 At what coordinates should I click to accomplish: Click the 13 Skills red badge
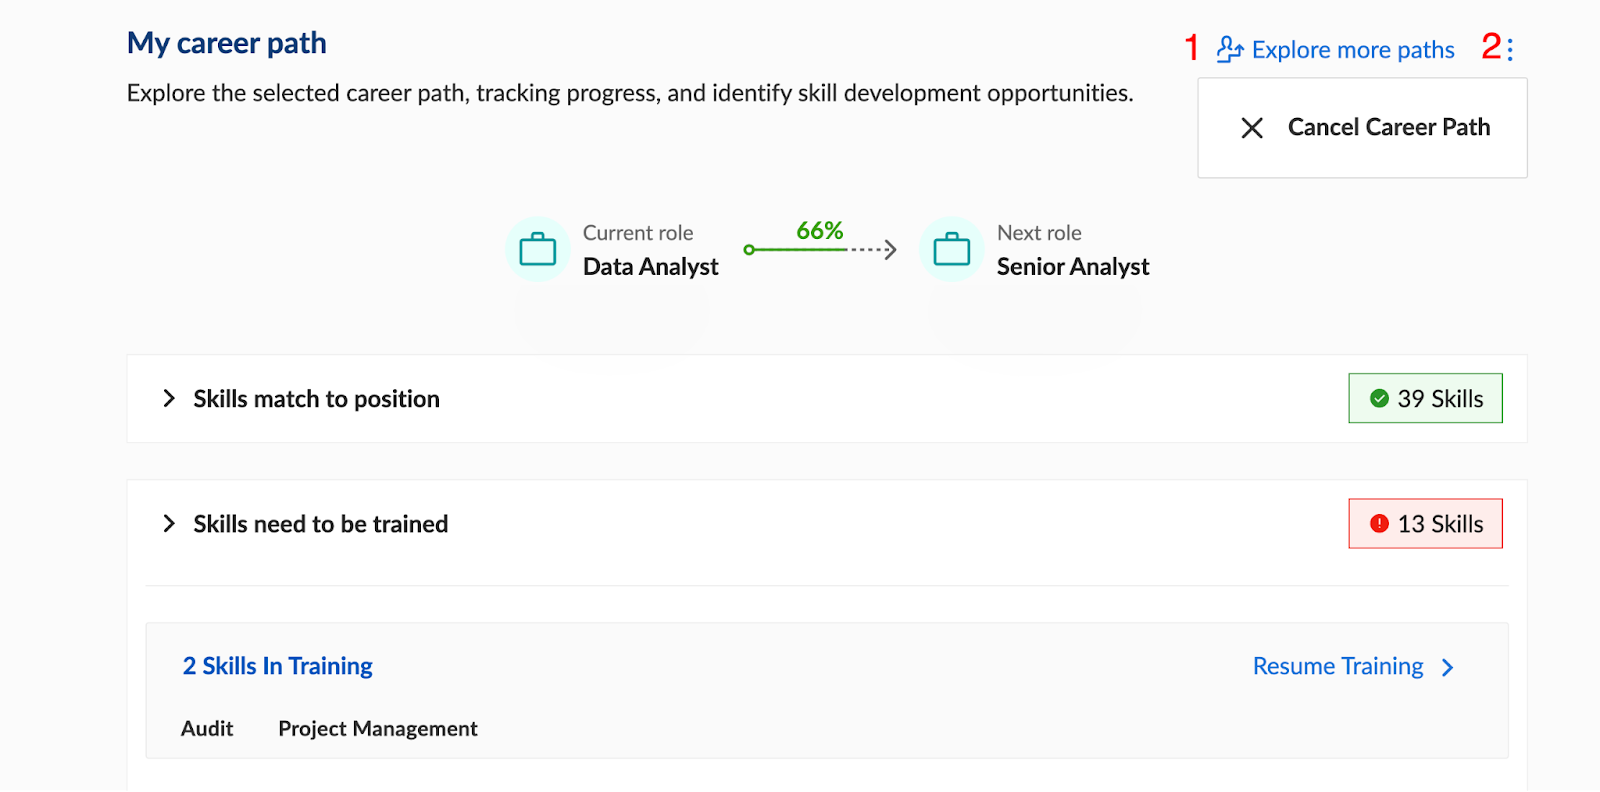1425,523
